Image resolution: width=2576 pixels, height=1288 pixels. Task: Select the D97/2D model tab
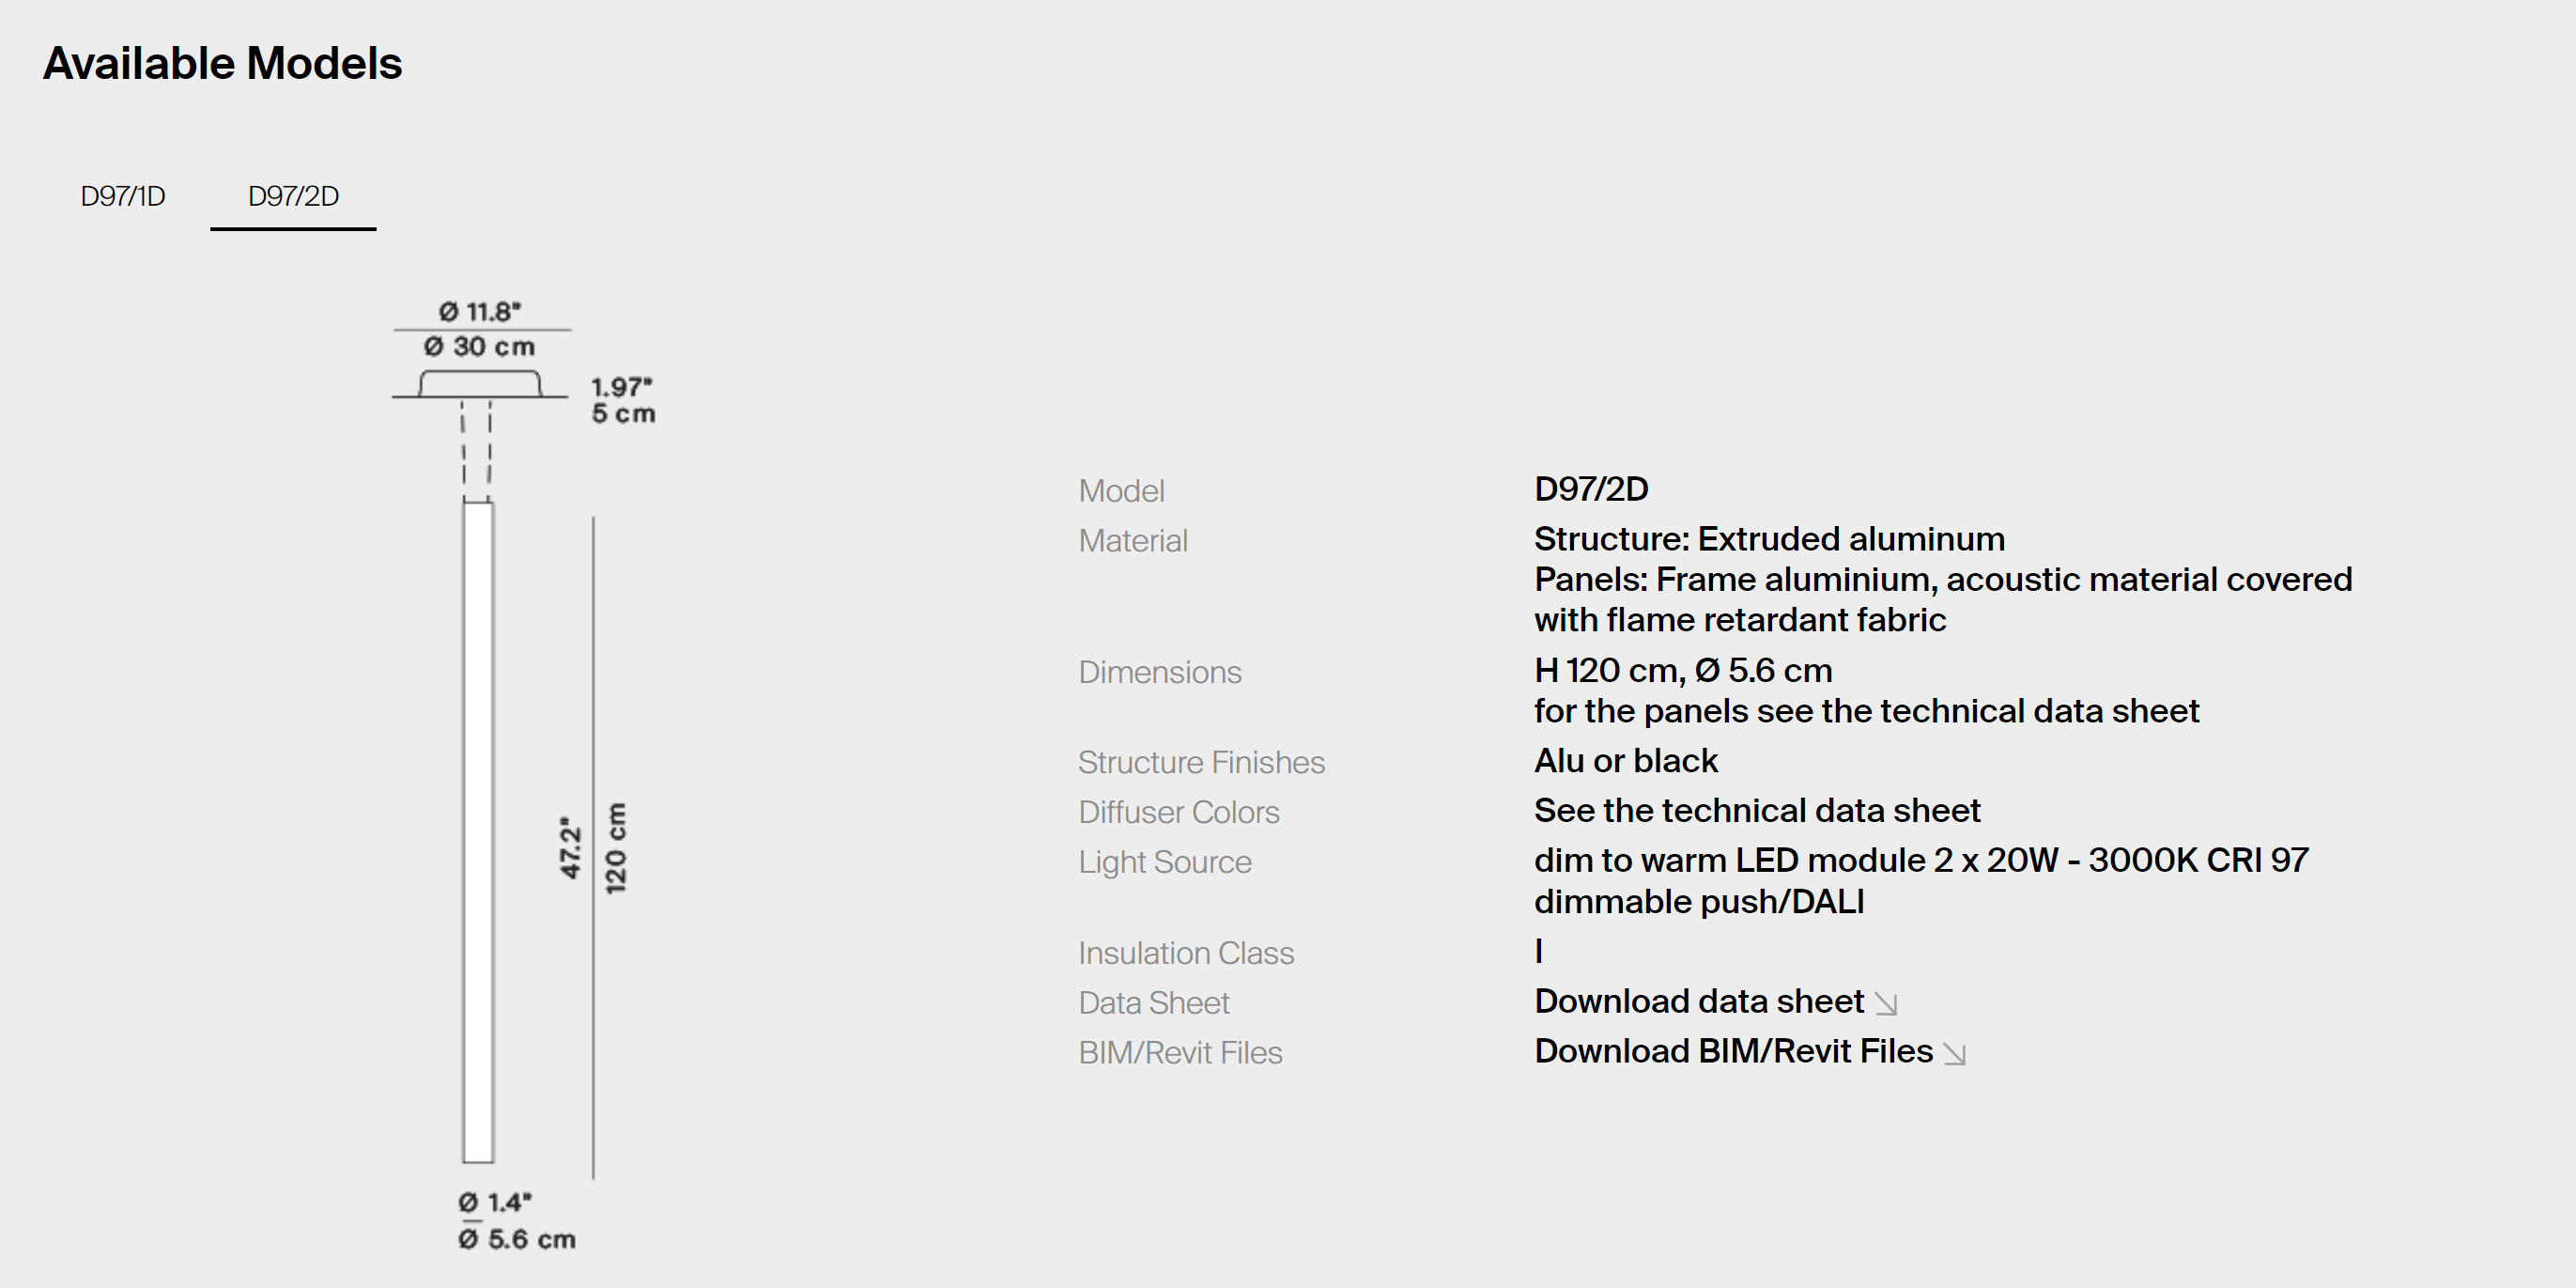coord(293,196)
